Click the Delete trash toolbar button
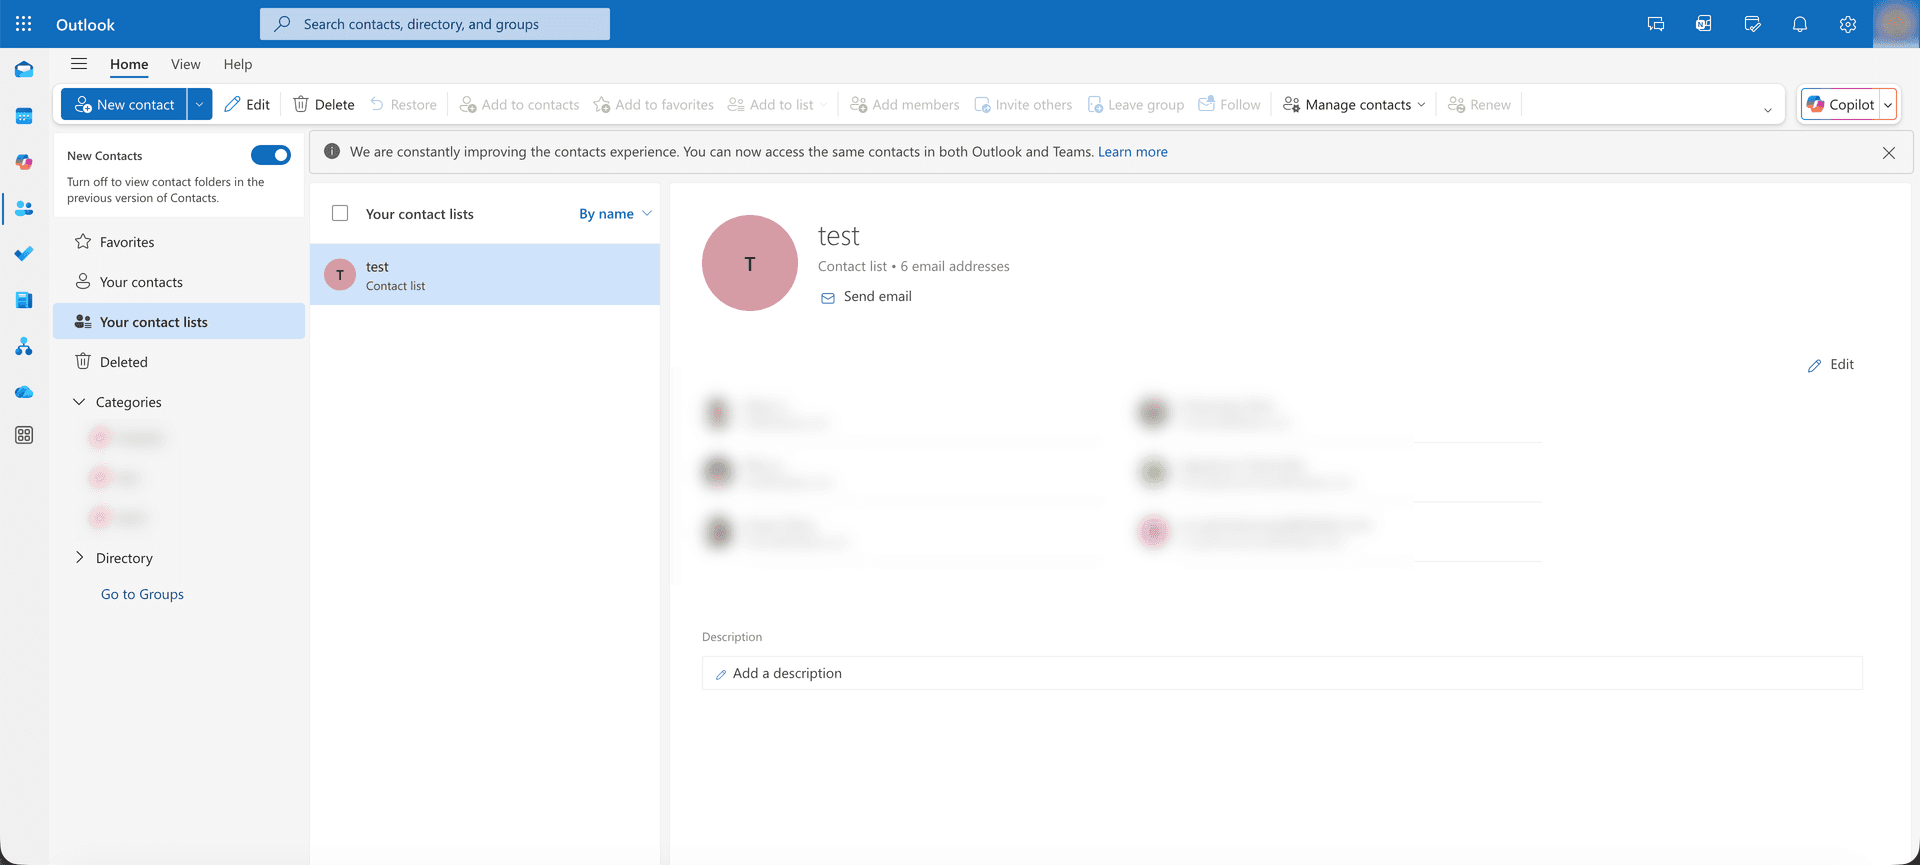The height and width of the screenshot is (865, 1920). (324, 104)
